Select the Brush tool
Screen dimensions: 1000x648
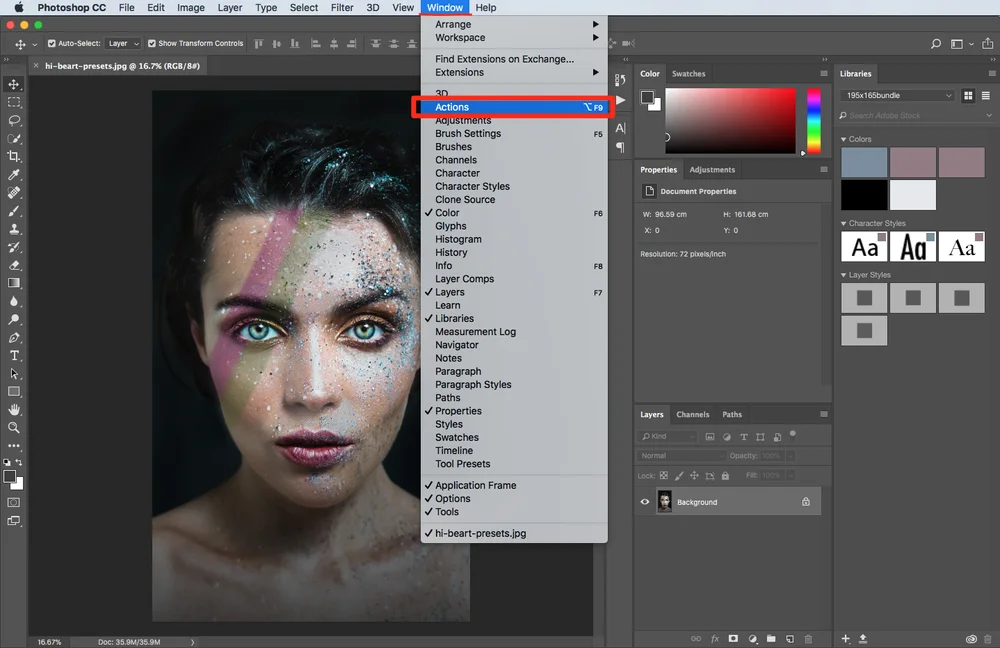(x=13, y=211)
